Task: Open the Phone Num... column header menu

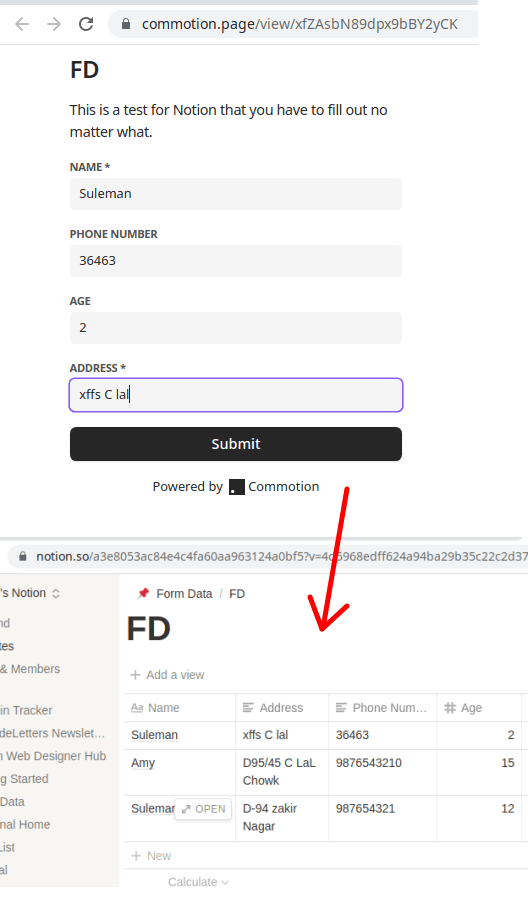Action: (383, 708)
